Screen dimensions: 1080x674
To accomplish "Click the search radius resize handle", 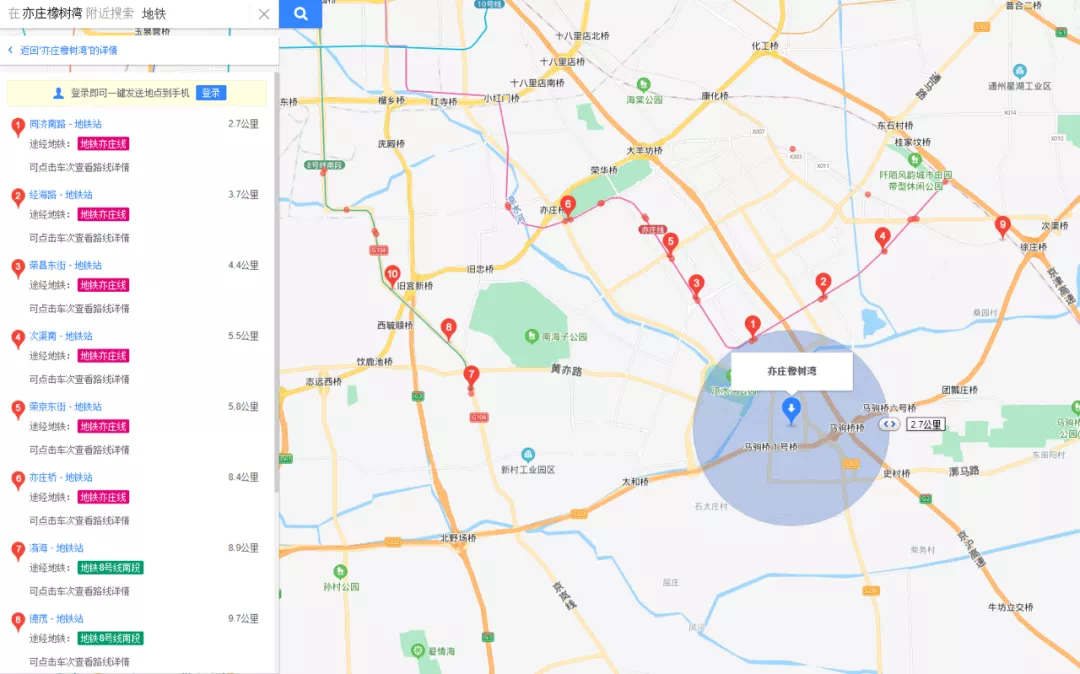I will (888, 424).
